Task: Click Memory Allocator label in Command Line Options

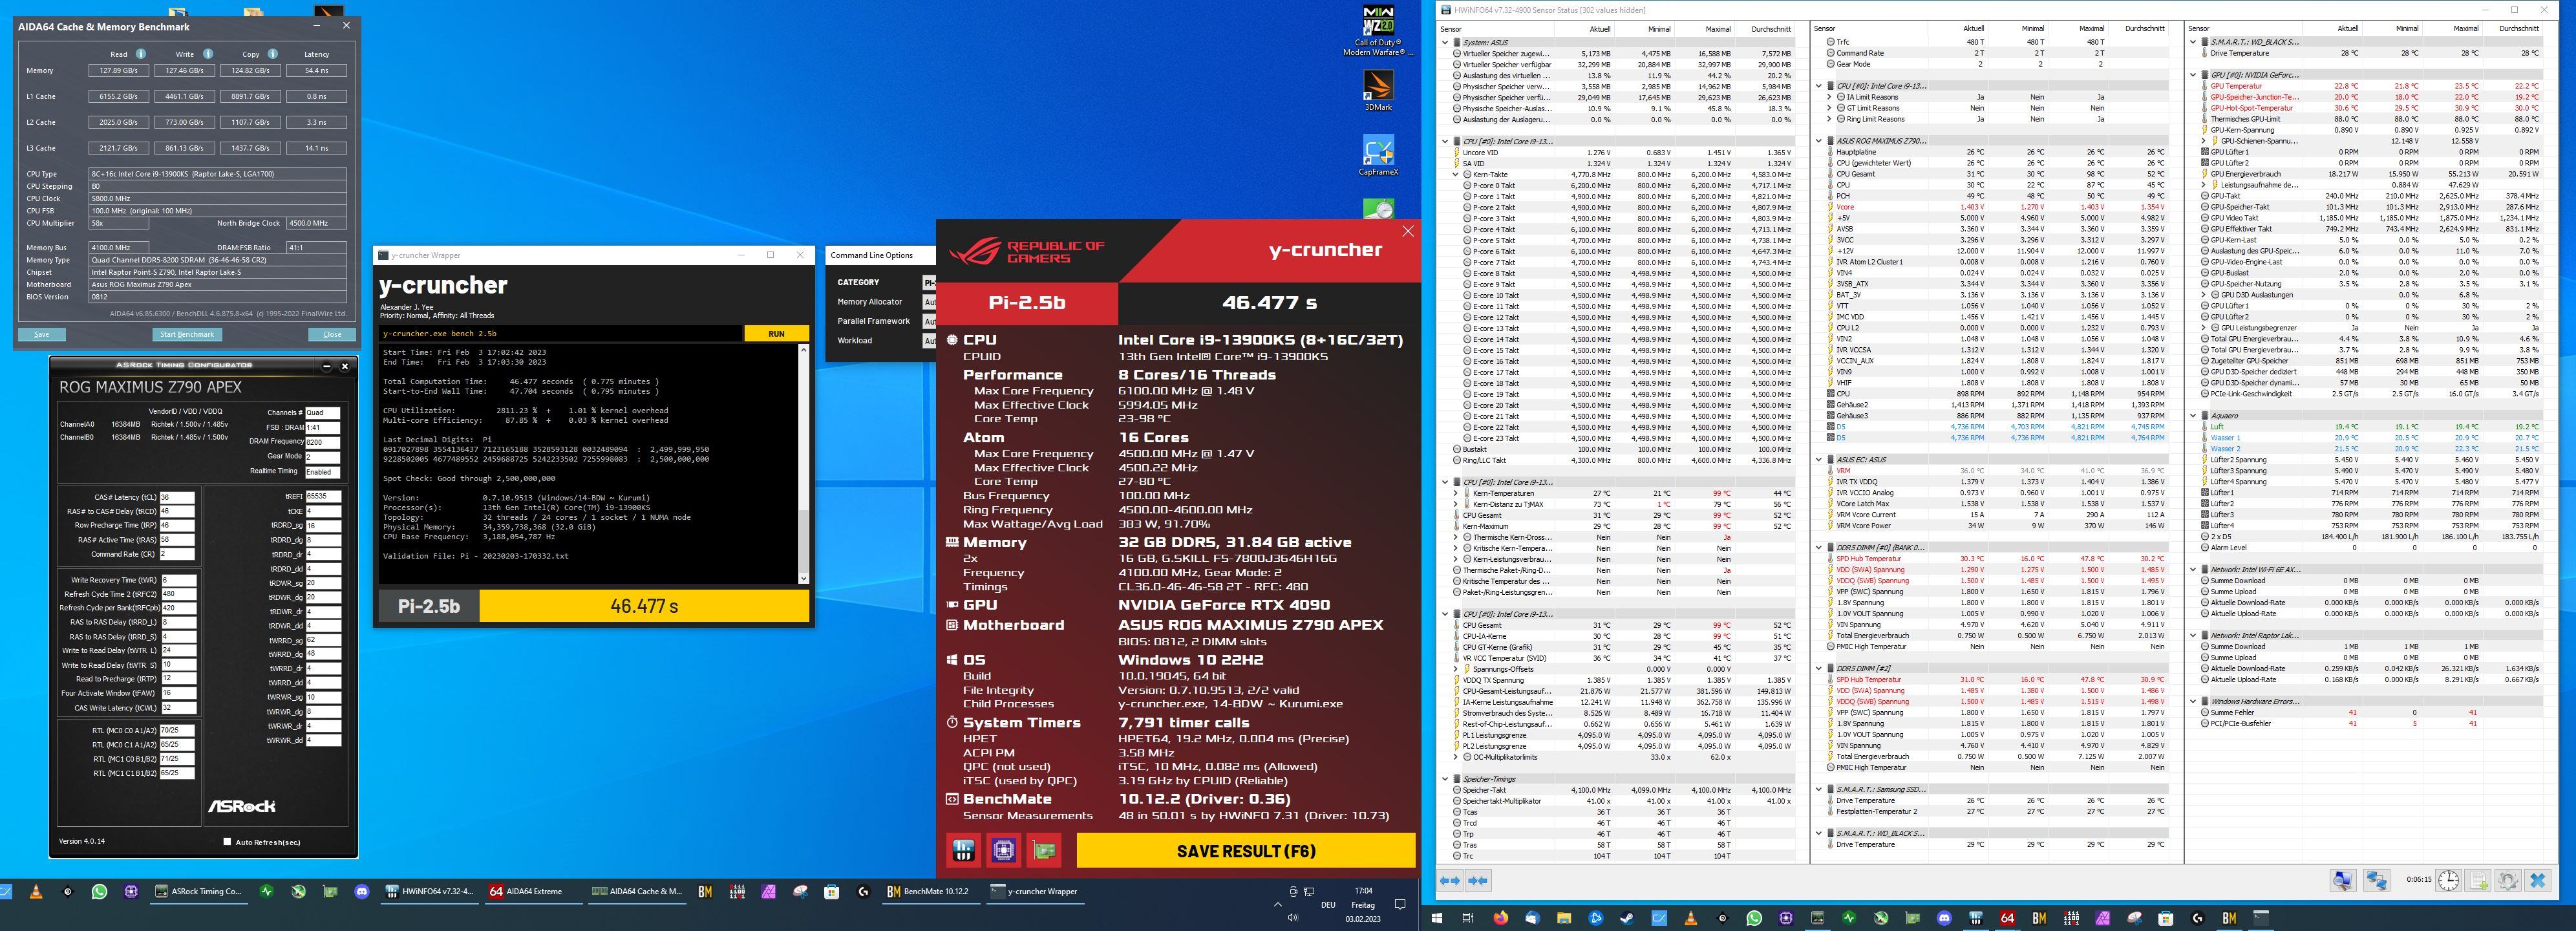Action: pyautogui.click(x=869, y=301)
